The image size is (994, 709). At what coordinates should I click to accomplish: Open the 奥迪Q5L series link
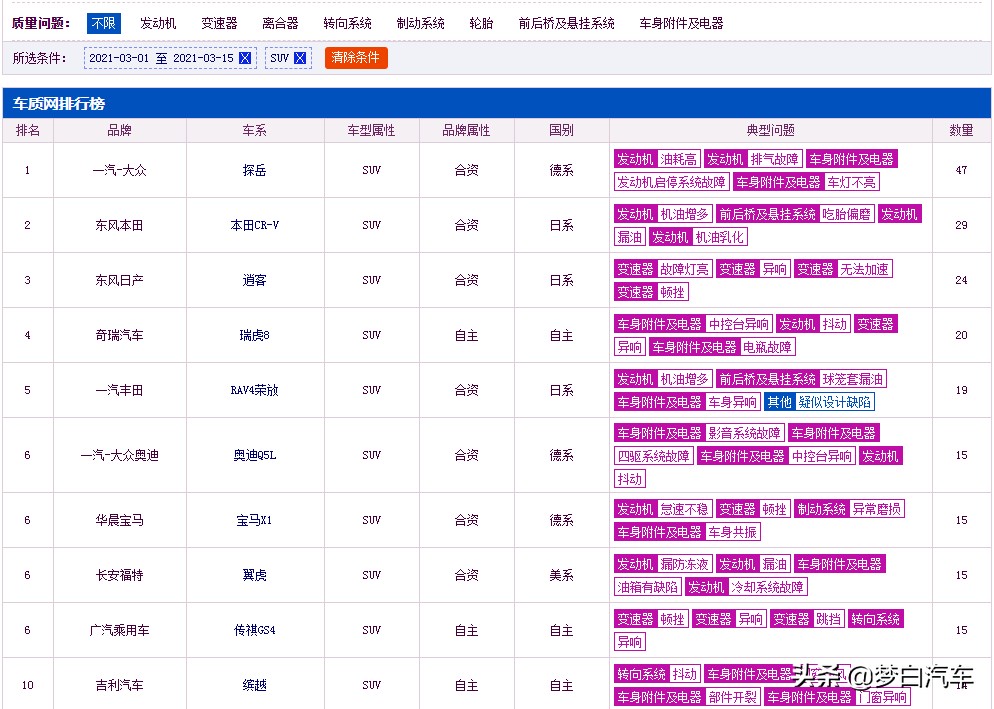coord(254,455)
